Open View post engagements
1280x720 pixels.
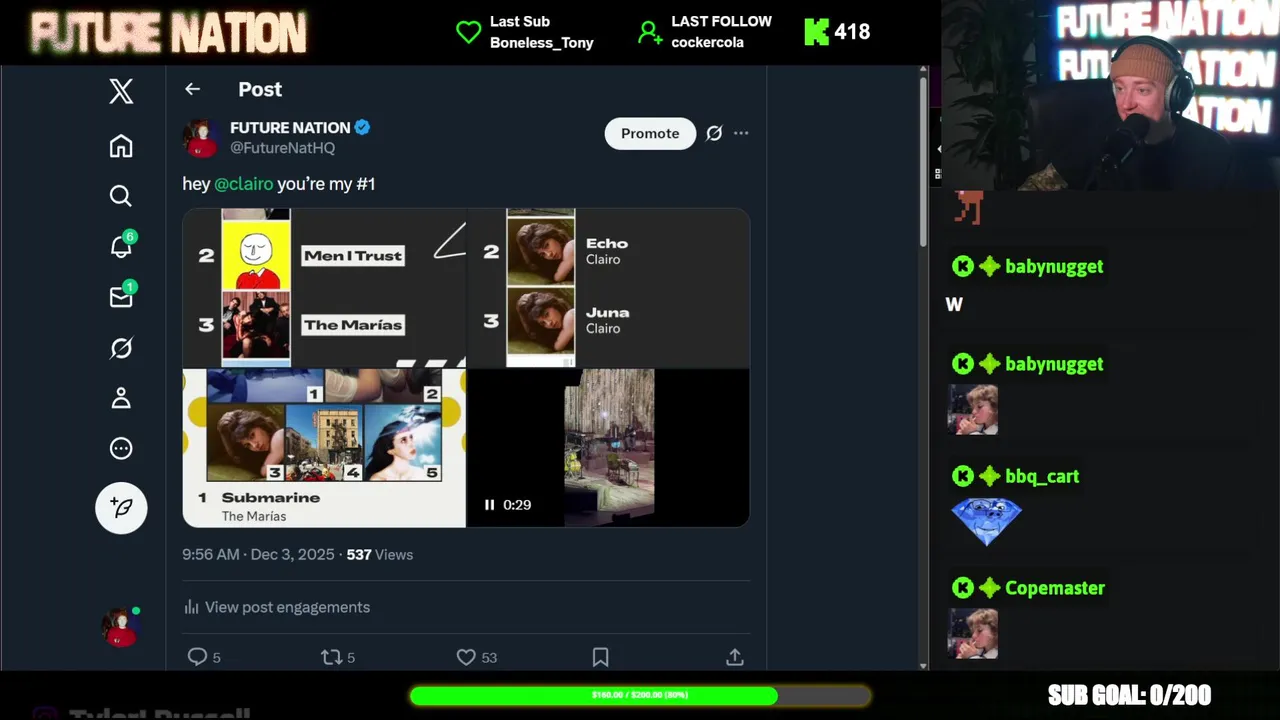(x=276, y=607)
